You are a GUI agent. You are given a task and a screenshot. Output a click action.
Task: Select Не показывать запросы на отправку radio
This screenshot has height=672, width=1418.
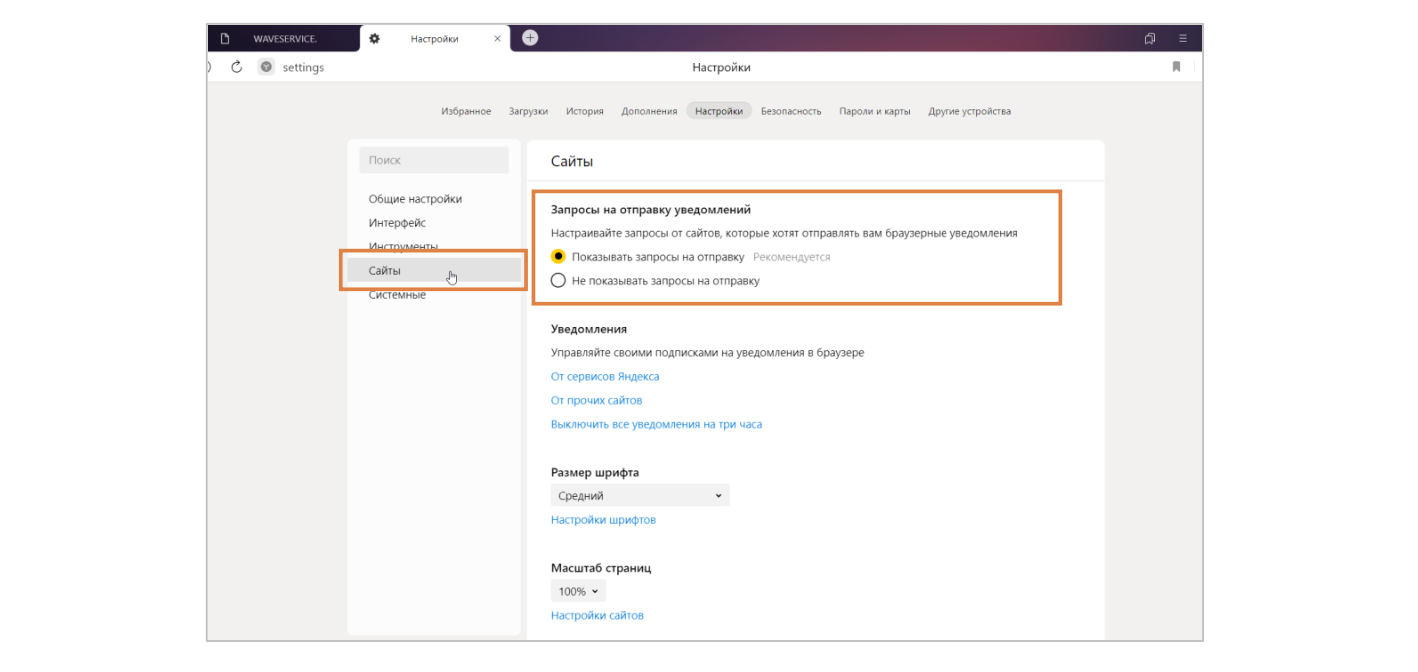click(558, 281)
